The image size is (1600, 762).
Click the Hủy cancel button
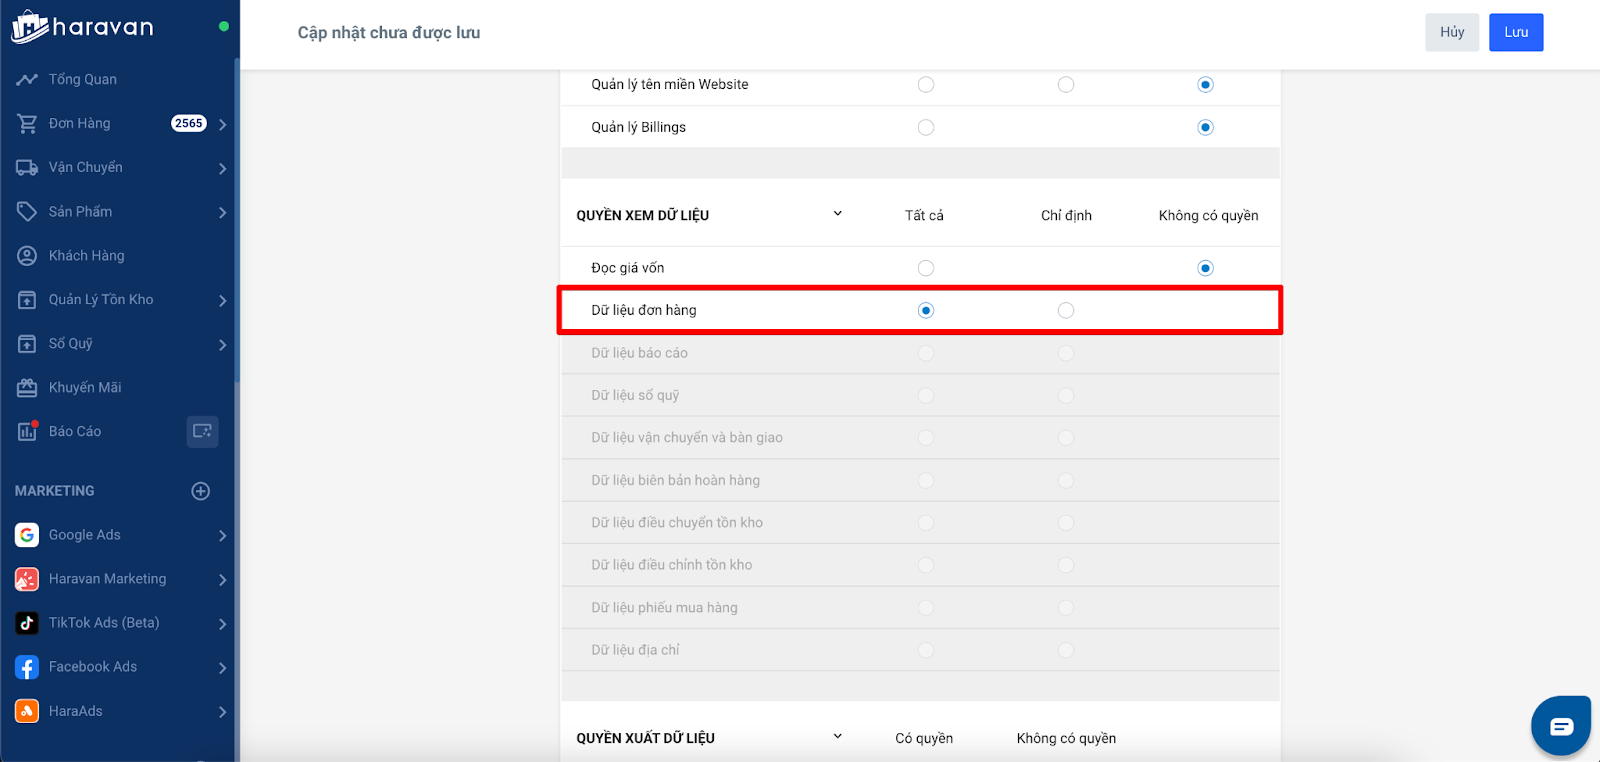coord(1452,32)
